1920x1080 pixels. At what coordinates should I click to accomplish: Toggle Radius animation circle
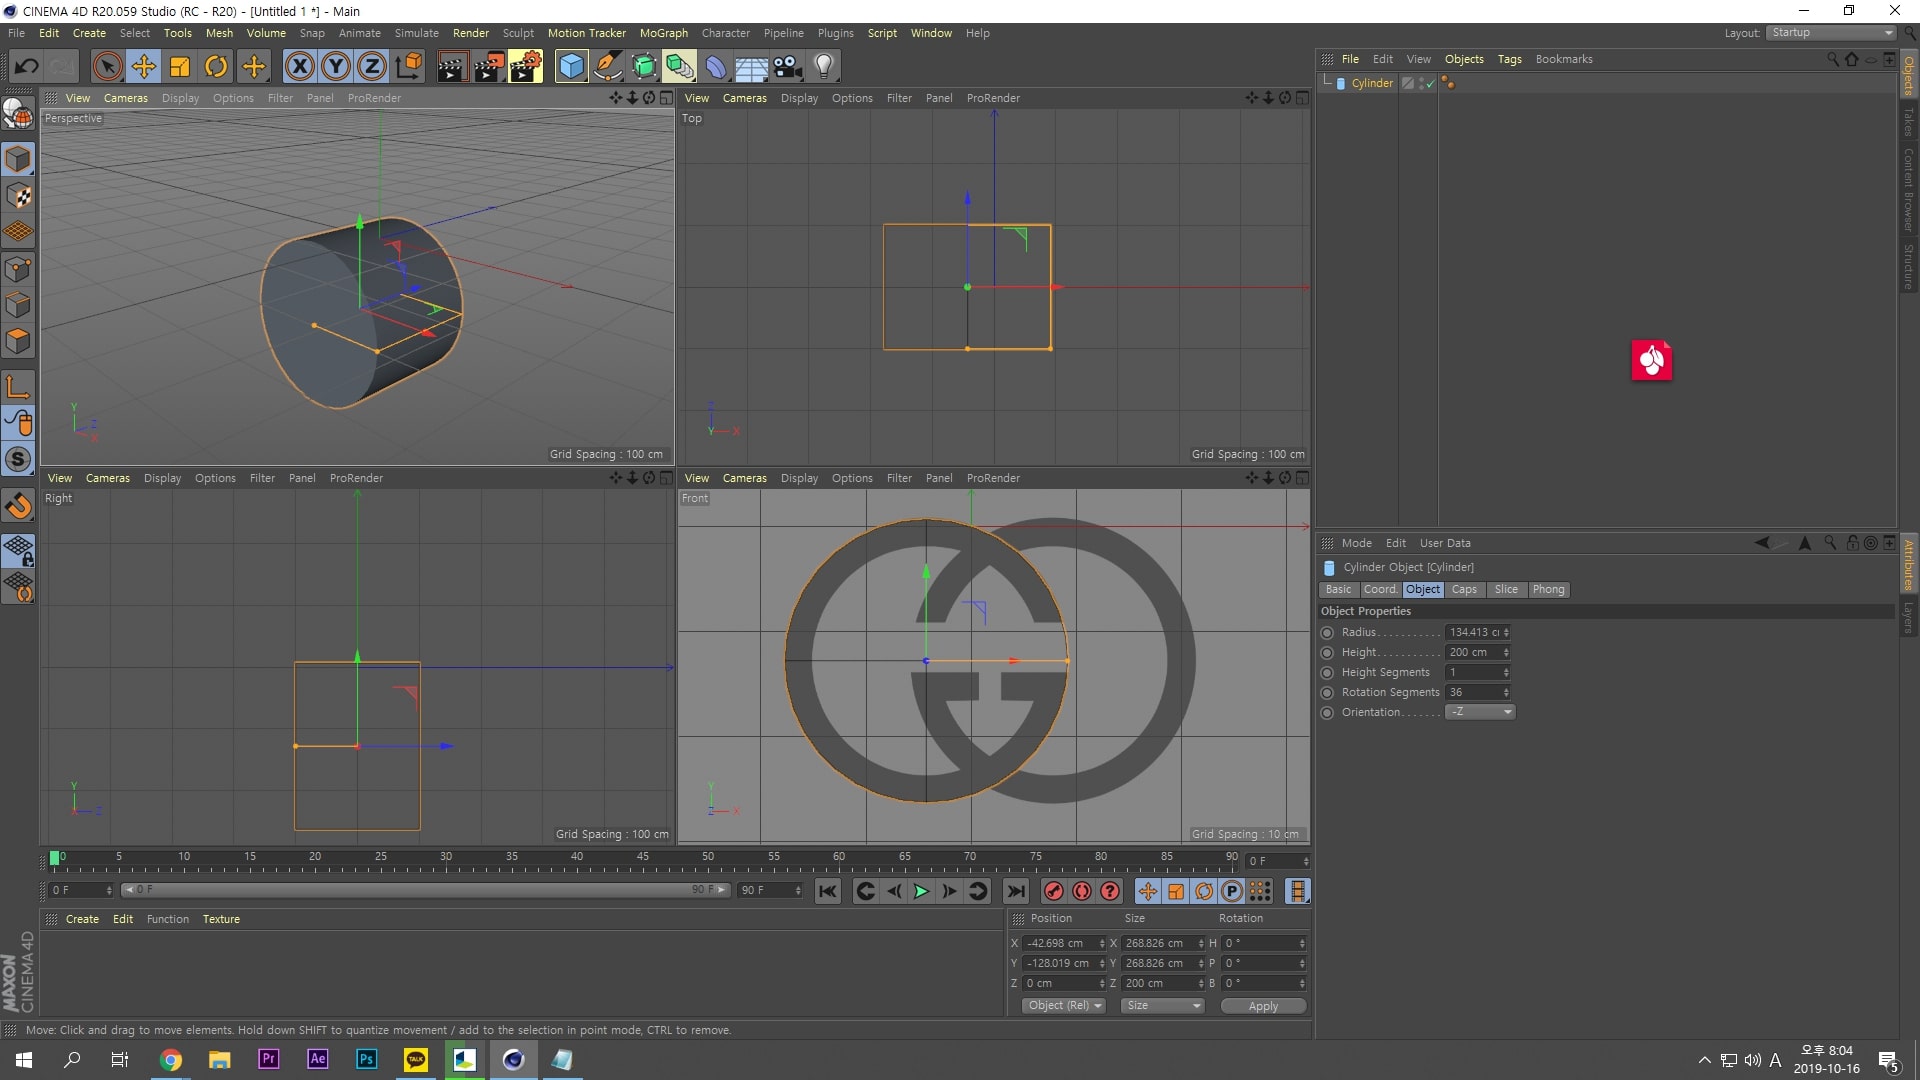click(x=1327, y=633)
